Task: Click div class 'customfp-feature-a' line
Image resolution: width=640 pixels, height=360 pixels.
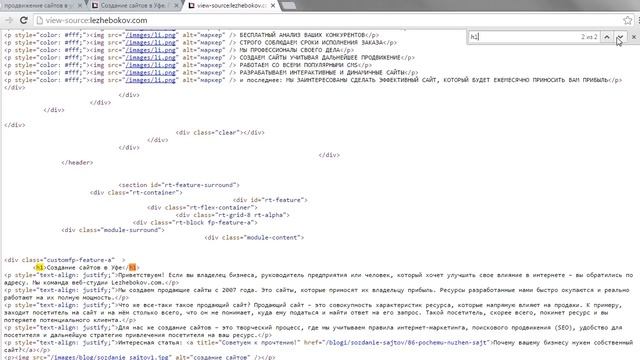Action: [64, 260]
